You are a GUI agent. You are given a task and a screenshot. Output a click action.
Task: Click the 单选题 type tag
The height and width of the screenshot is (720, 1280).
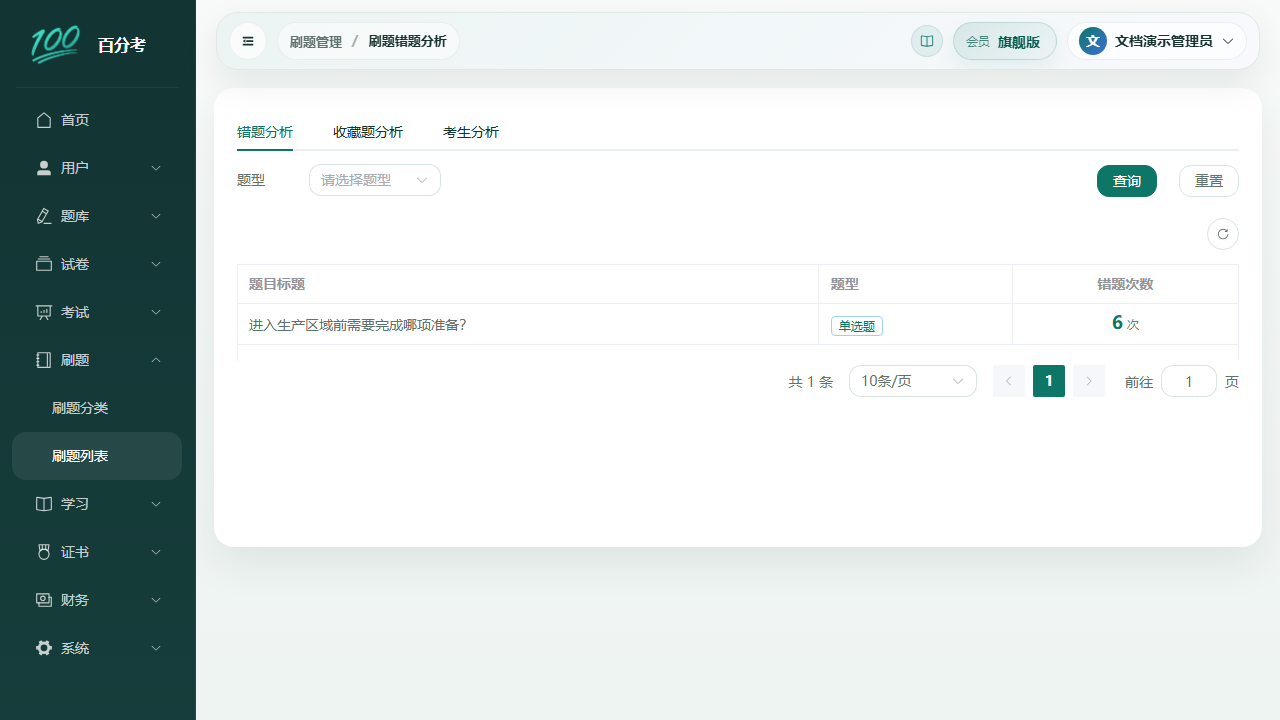point(857,326)
